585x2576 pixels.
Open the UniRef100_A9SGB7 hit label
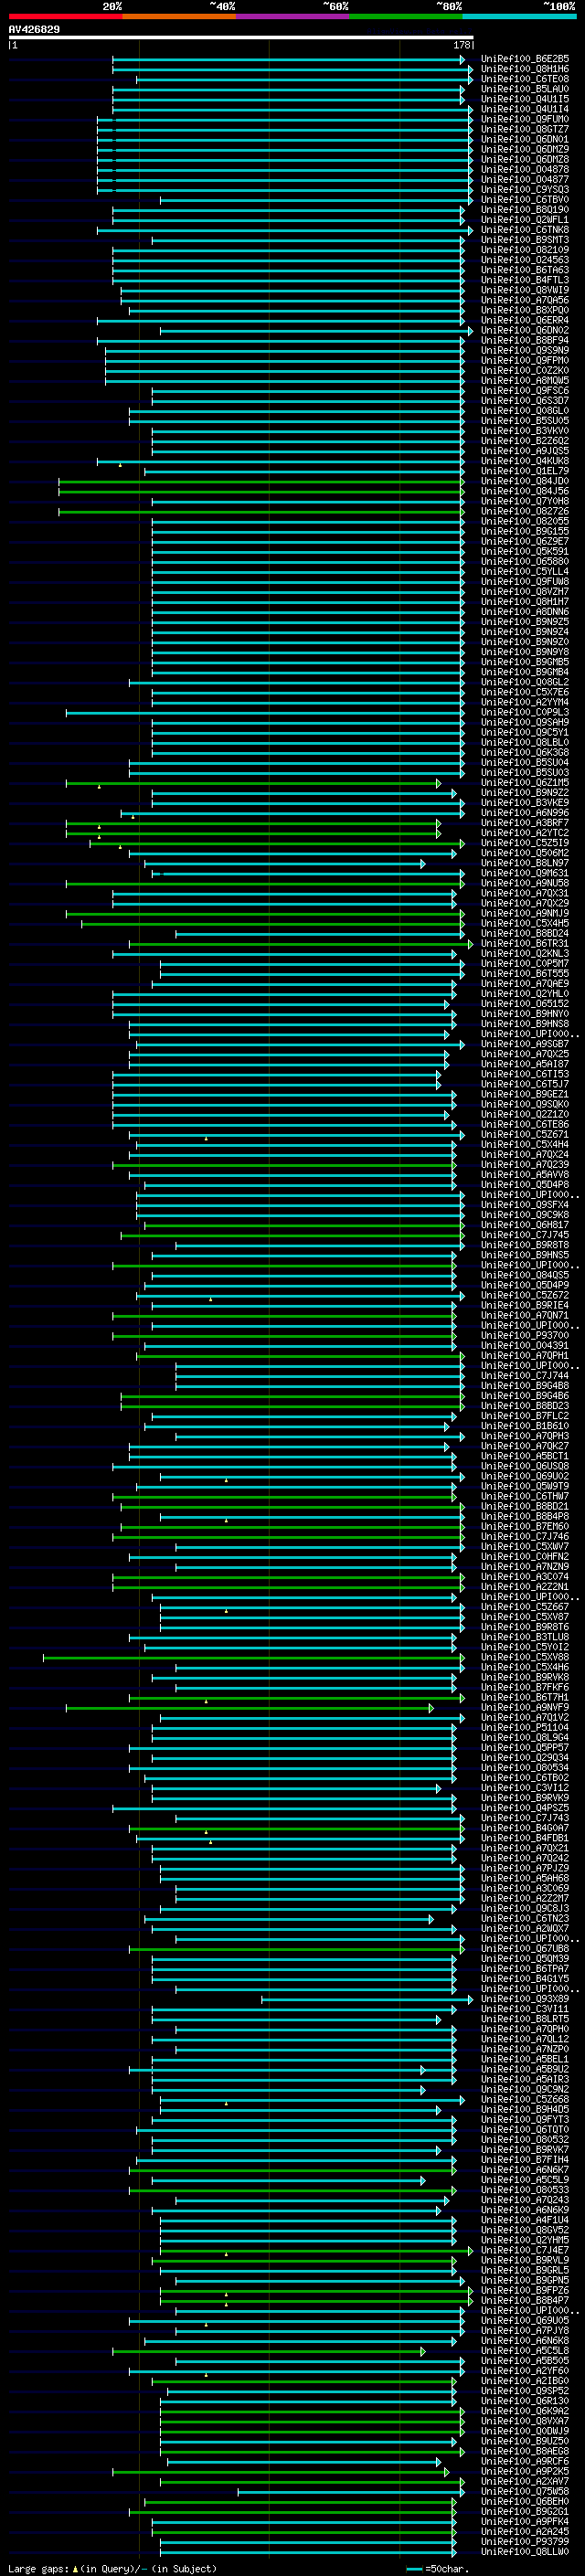[x=525, y=1044]
